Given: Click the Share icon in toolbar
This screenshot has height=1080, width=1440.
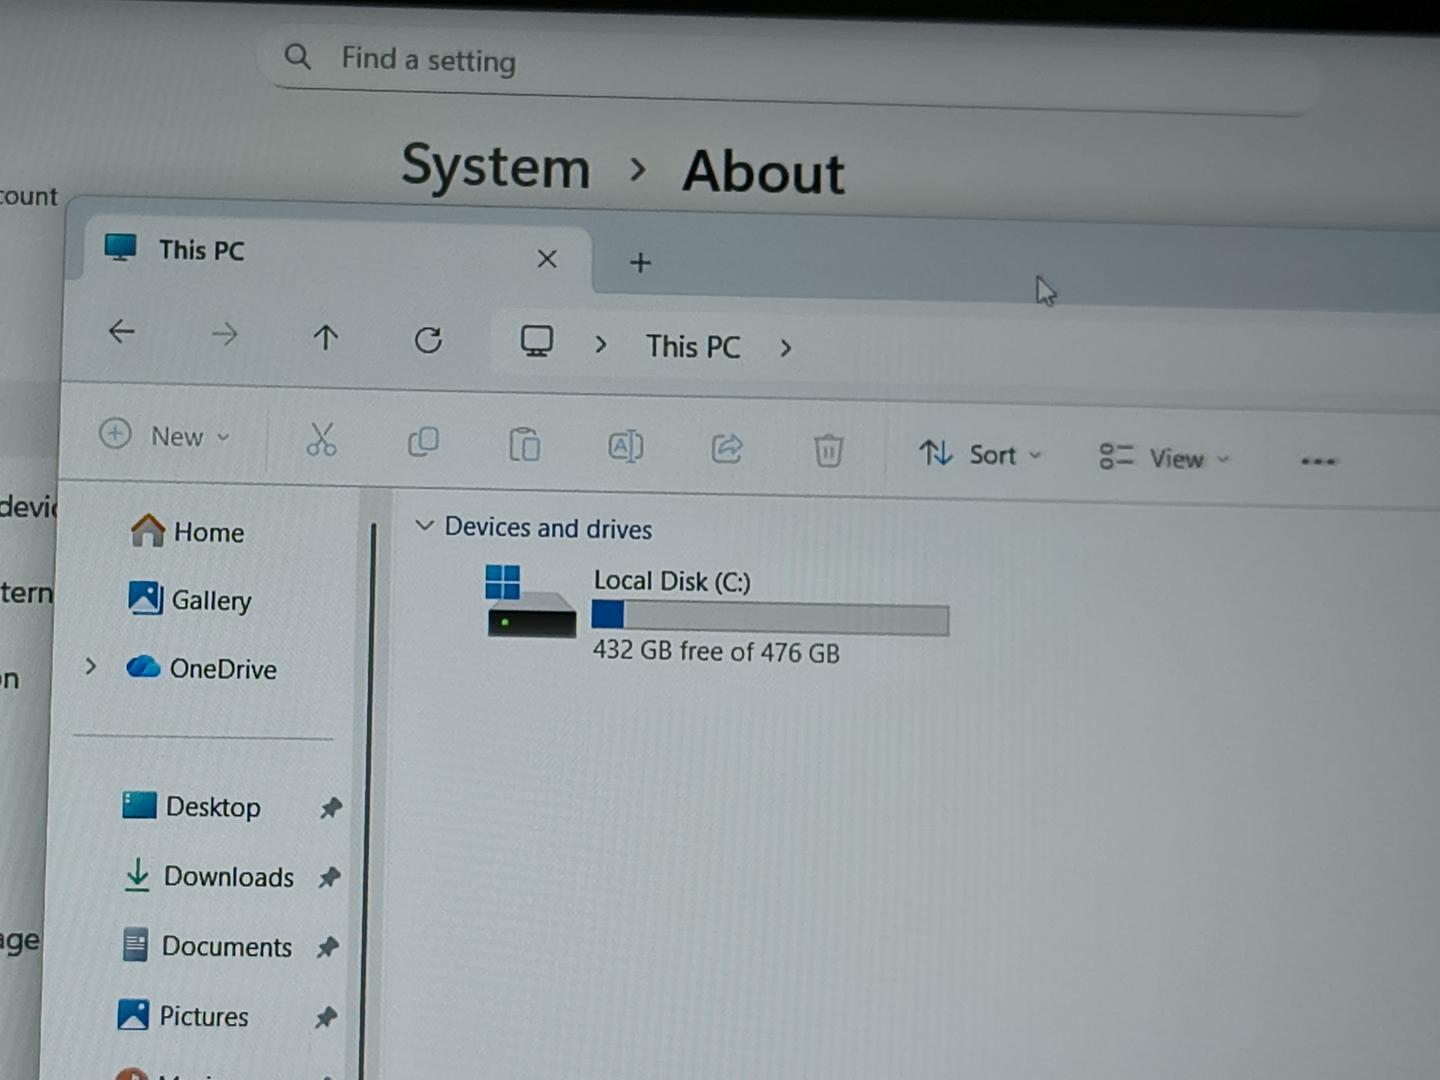Looking at the screenshot, I should click(727, 449).
